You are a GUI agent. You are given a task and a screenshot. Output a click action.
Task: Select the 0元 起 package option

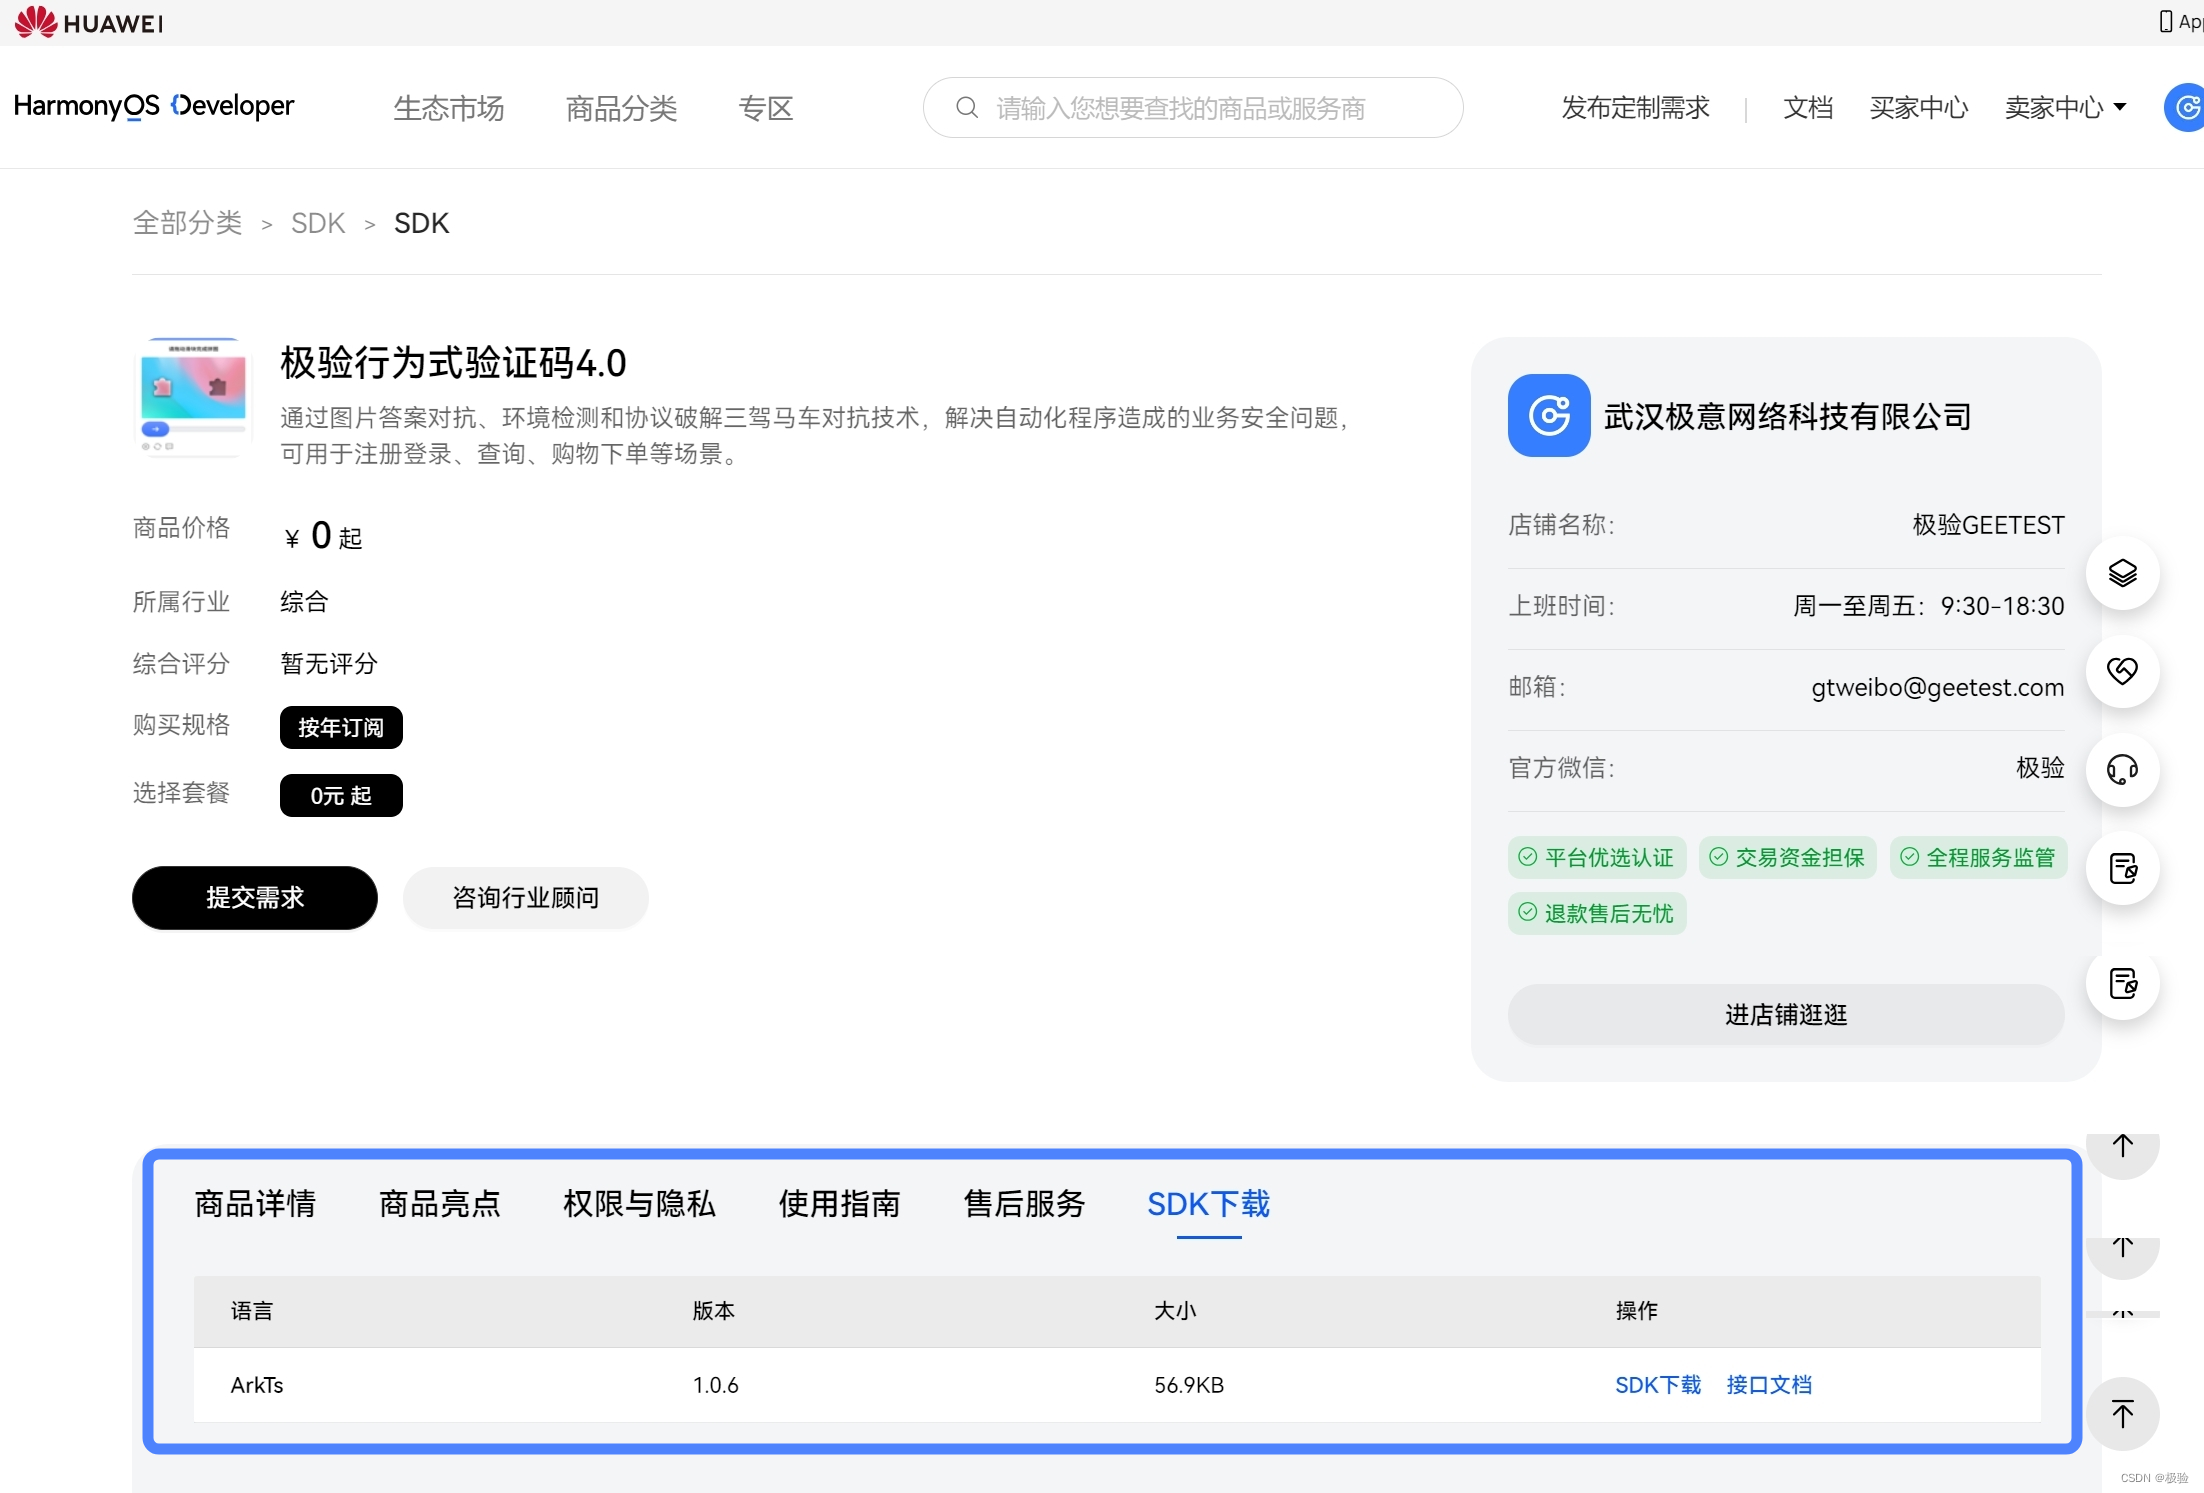pos(341,795)
